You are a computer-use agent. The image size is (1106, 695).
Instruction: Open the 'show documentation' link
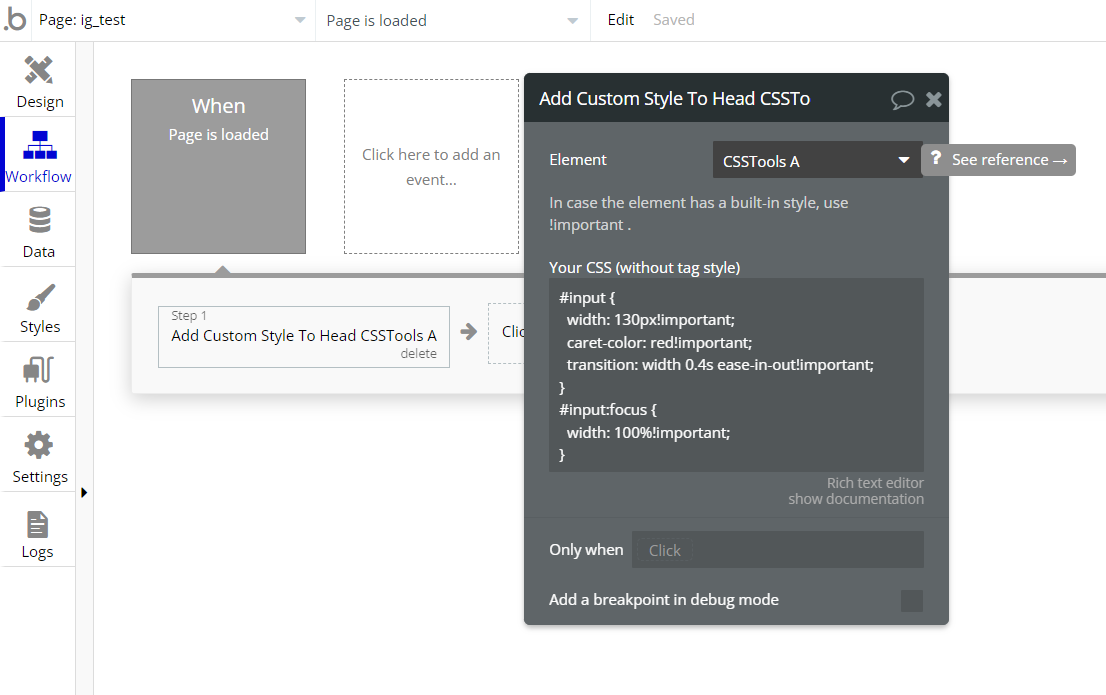coord(856,498)
